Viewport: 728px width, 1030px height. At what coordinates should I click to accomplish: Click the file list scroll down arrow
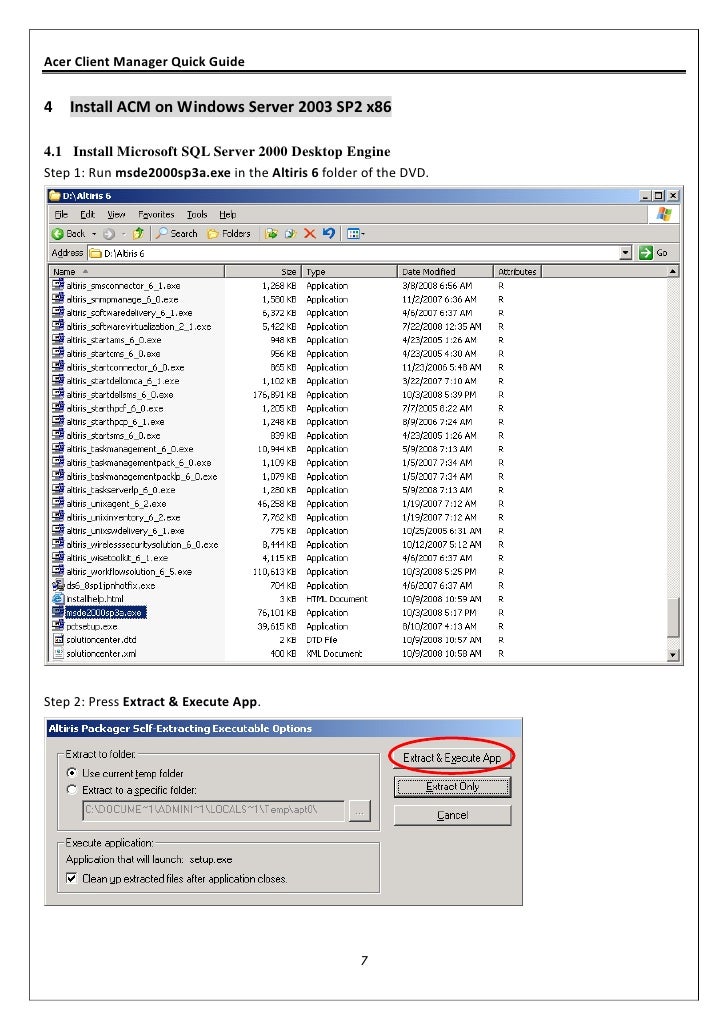[673, 654]
